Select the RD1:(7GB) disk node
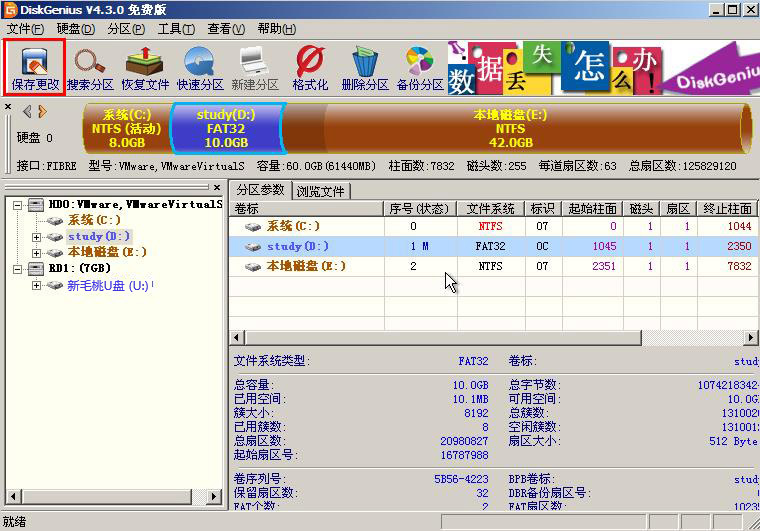This screenshot has width=760, height=531. click(79, 268)
